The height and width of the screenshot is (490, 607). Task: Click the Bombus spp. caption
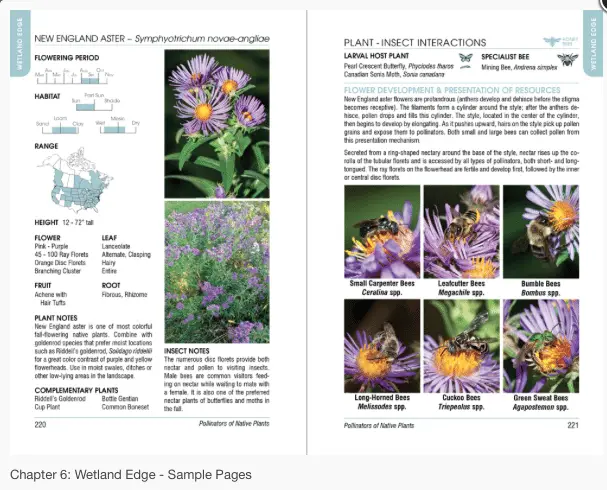541,293
